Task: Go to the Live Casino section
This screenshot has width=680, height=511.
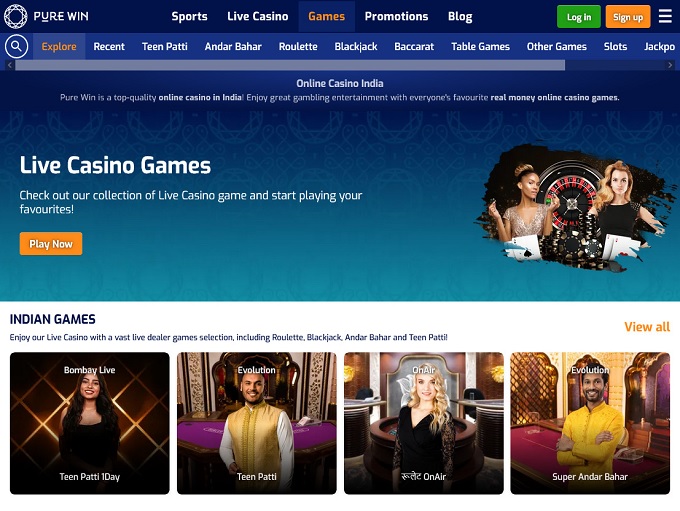Action: (x=258, y=16)
